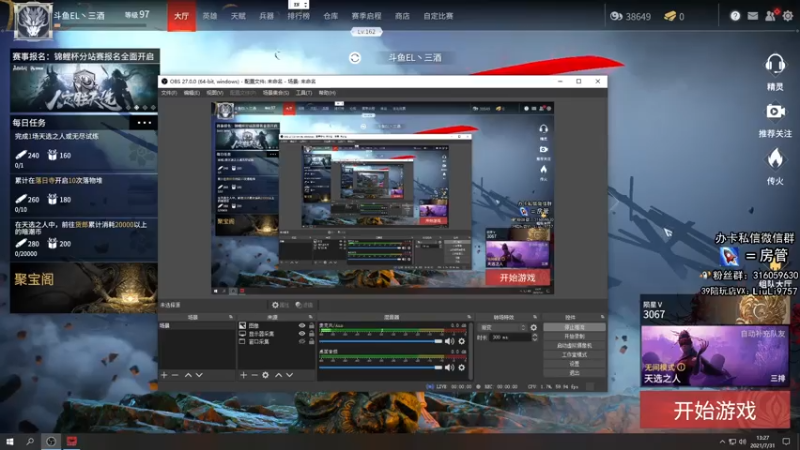This screenshot has height=450, width=800.
Task: Pop out the 混音器 dock panel
Action: [x=469, y=317]
